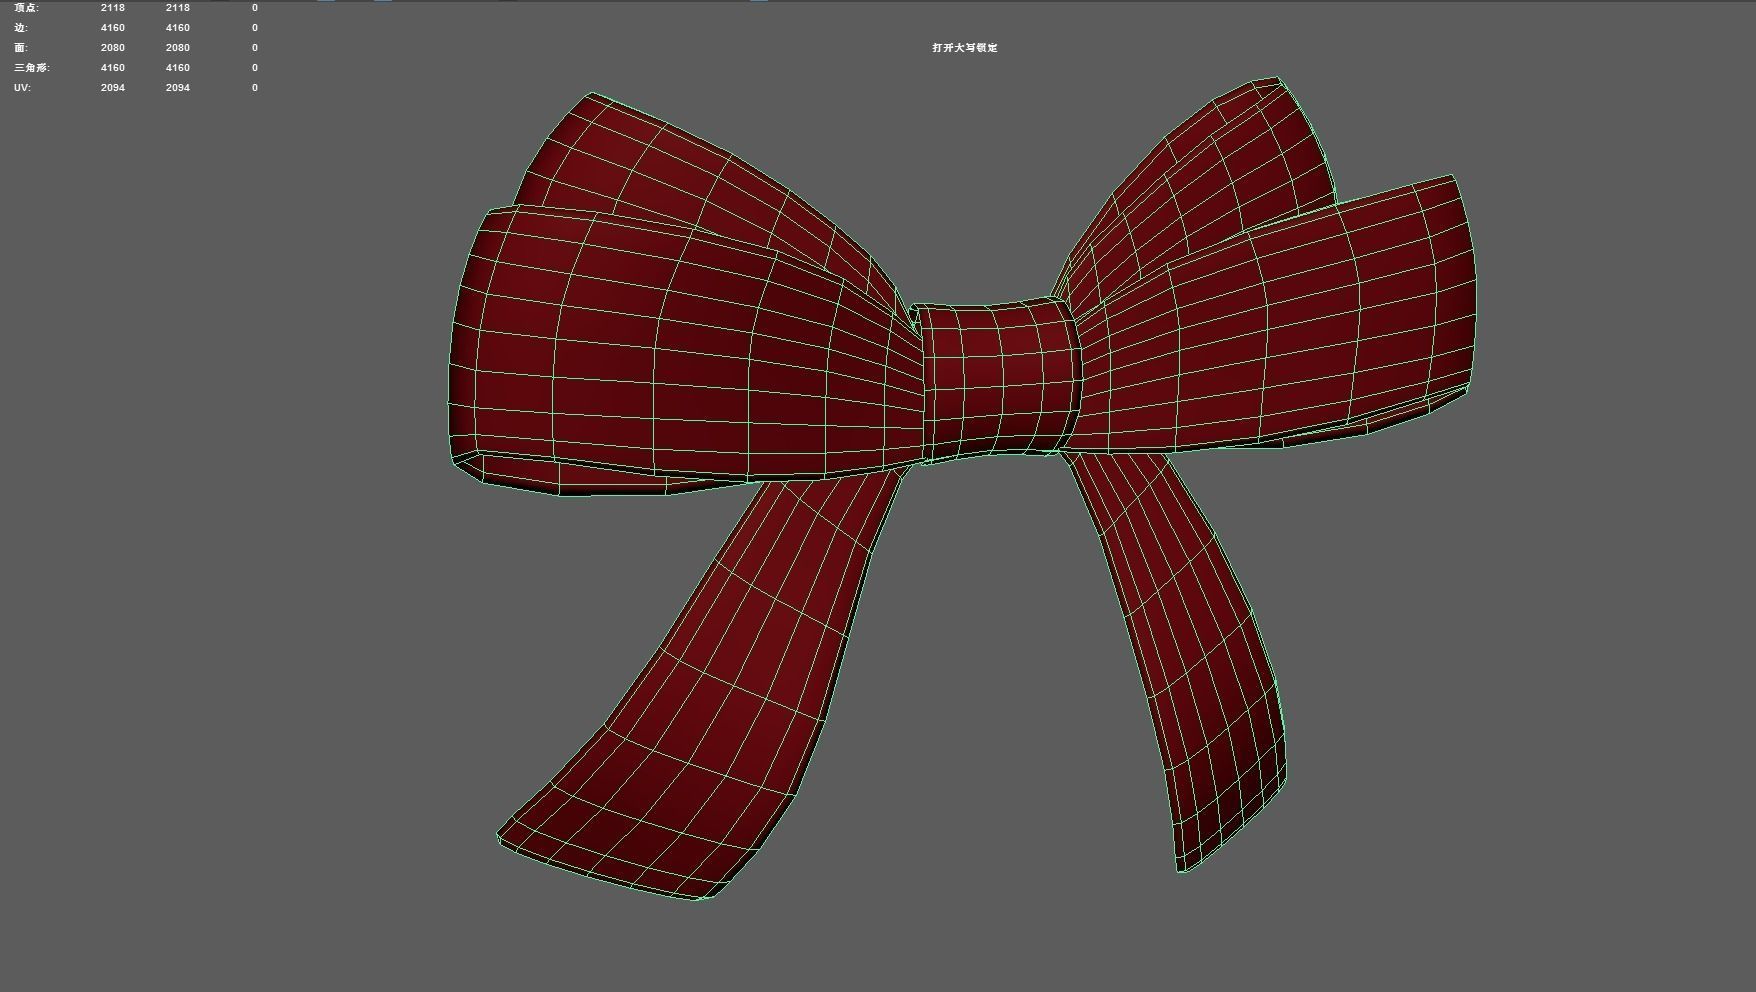Click the 顶点 vertex count label
Image resolution: width=1756 pixels, height=992 pixels.
click(27, 8)
